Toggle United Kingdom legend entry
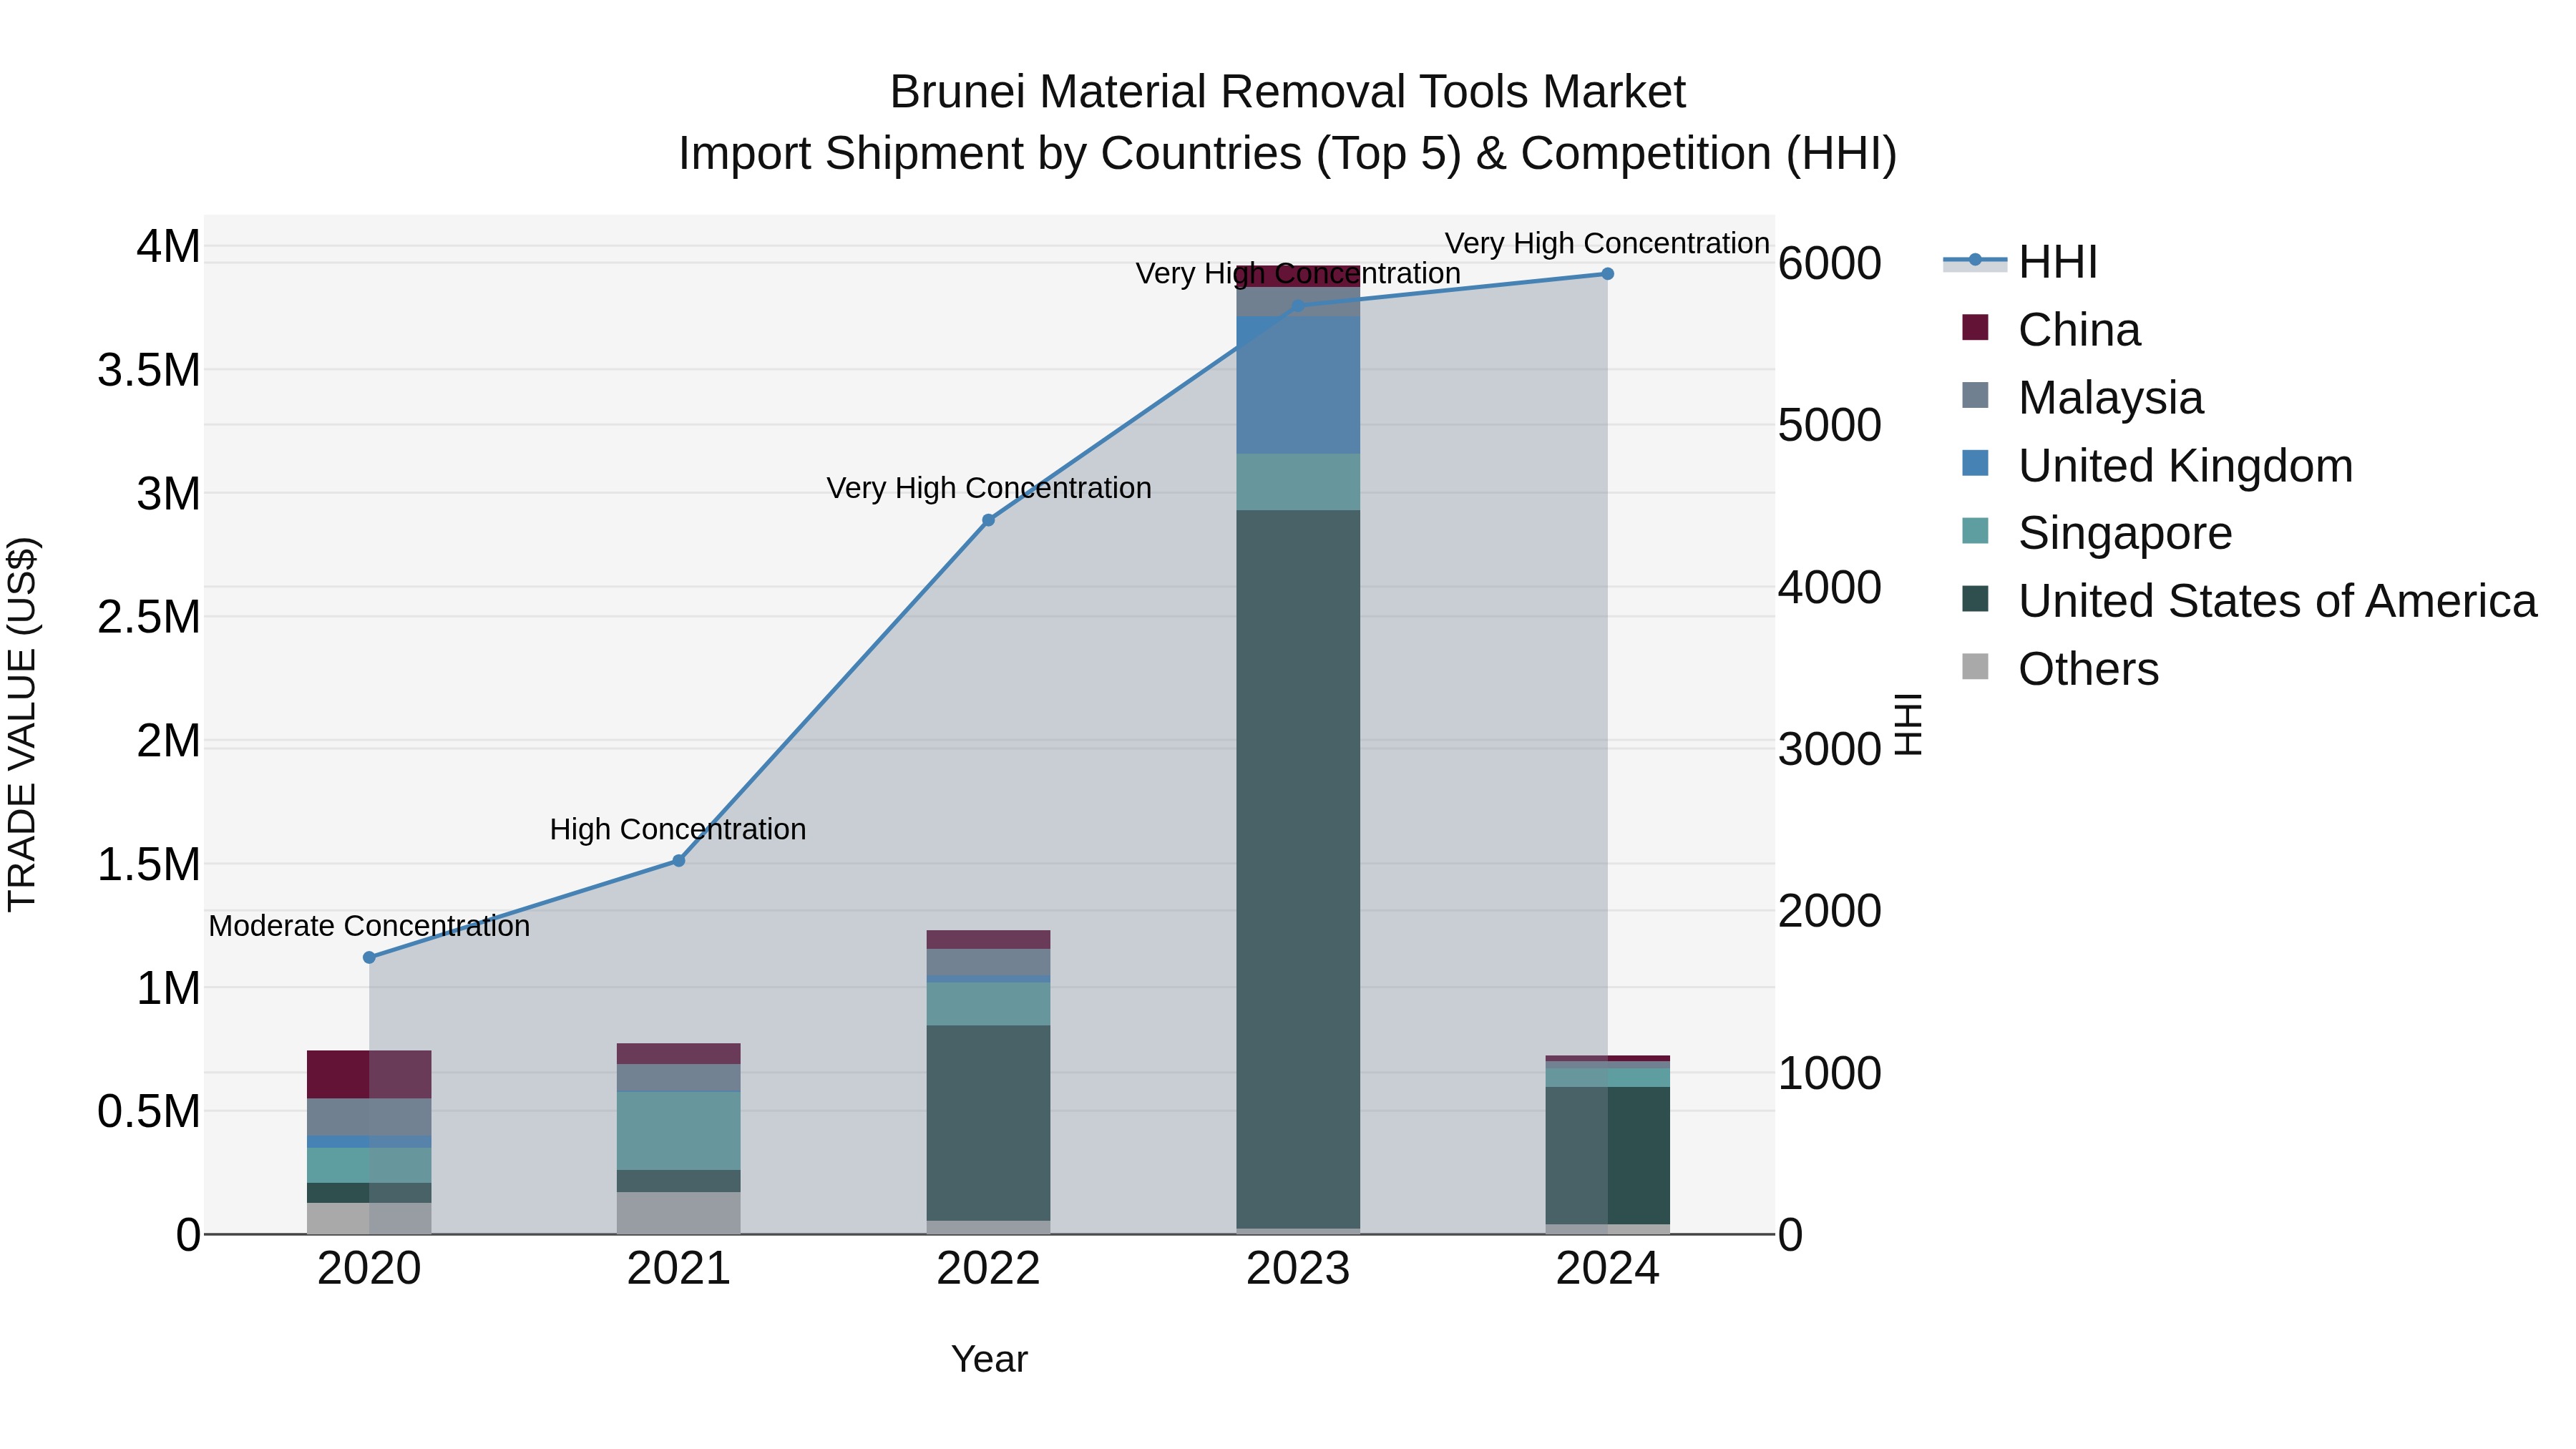This screenshot has width=2576, height=1449. coord(2157,466)
